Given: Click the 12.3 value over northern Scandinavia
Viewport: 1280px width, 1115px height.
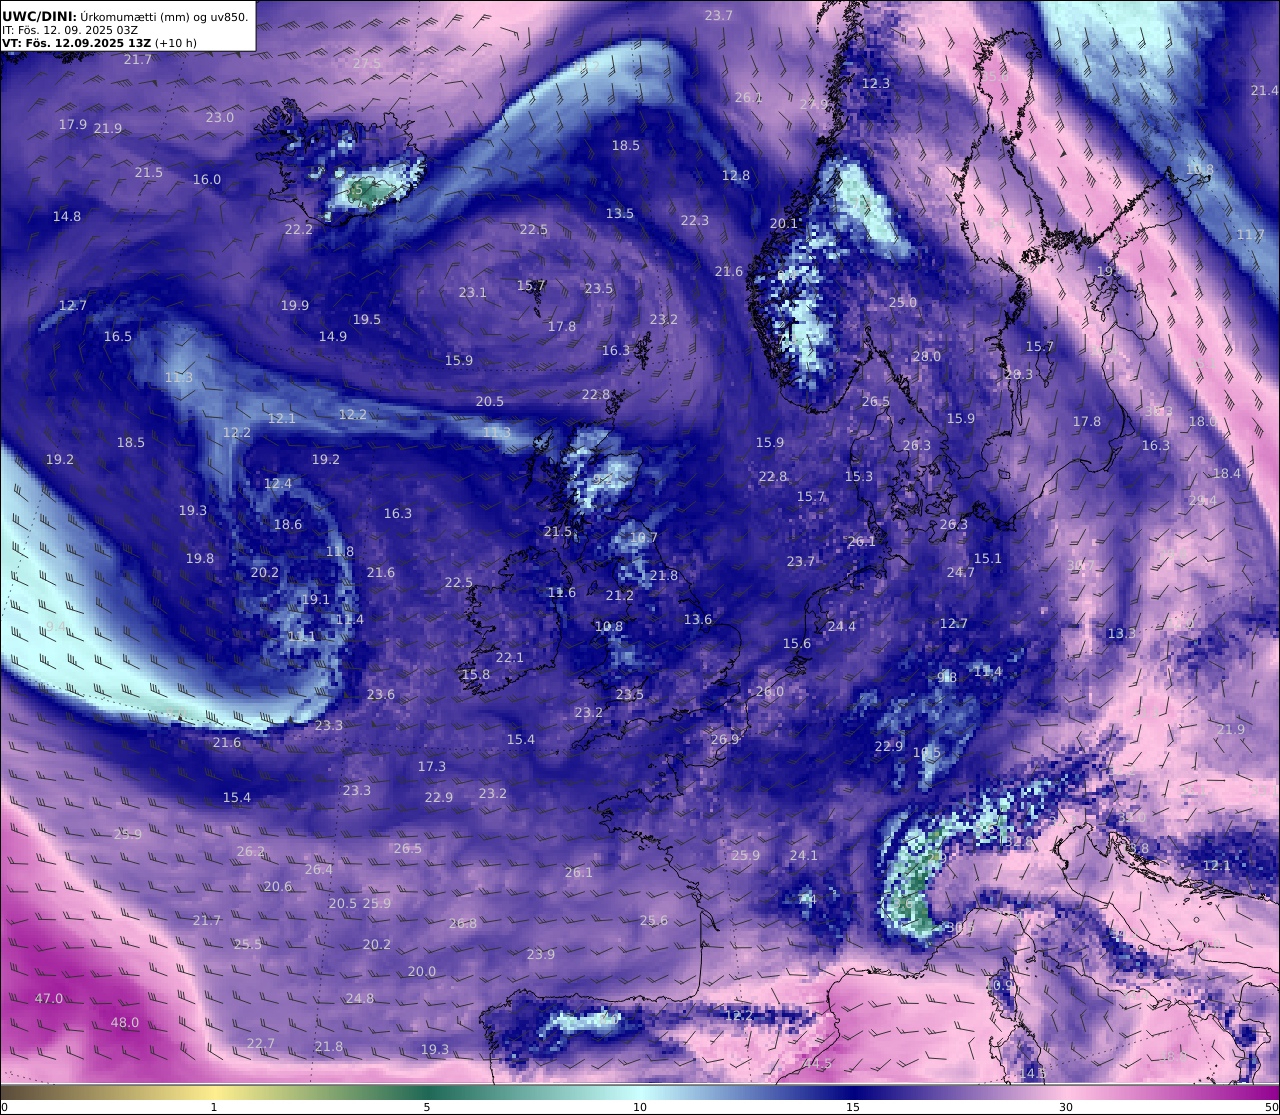Looking at the screenshot, I should coord(876,84).
